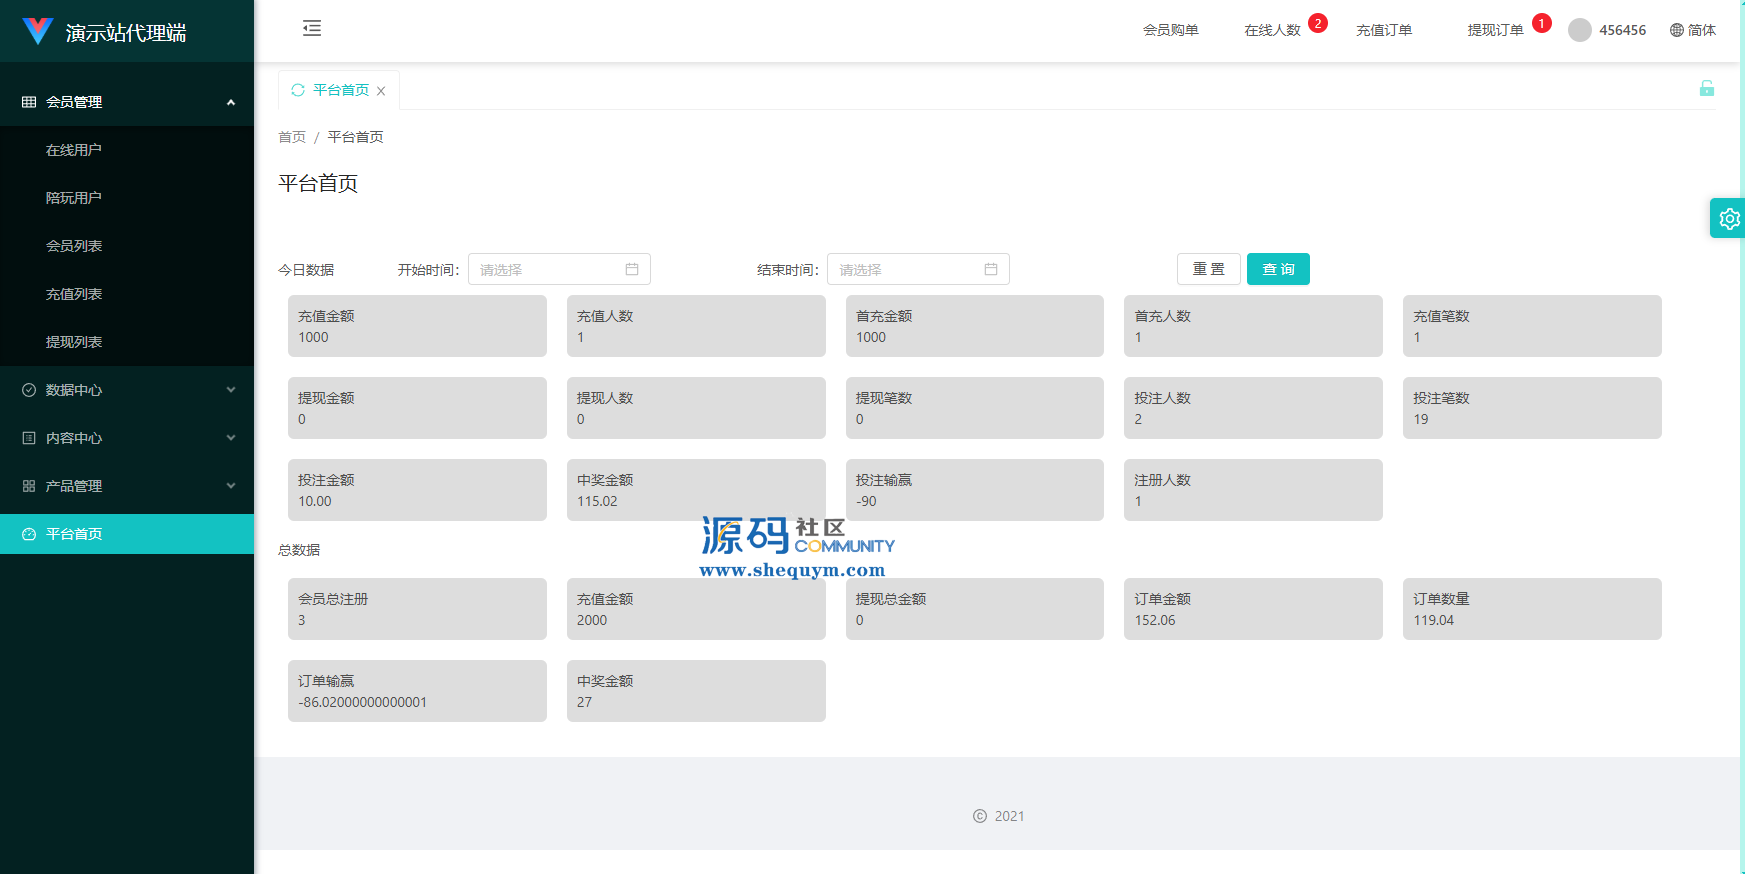The width and height of the screenshot is (1745, 874).
Task: Click the lock icon at tab bar right
Action: tap(1707, 88)
